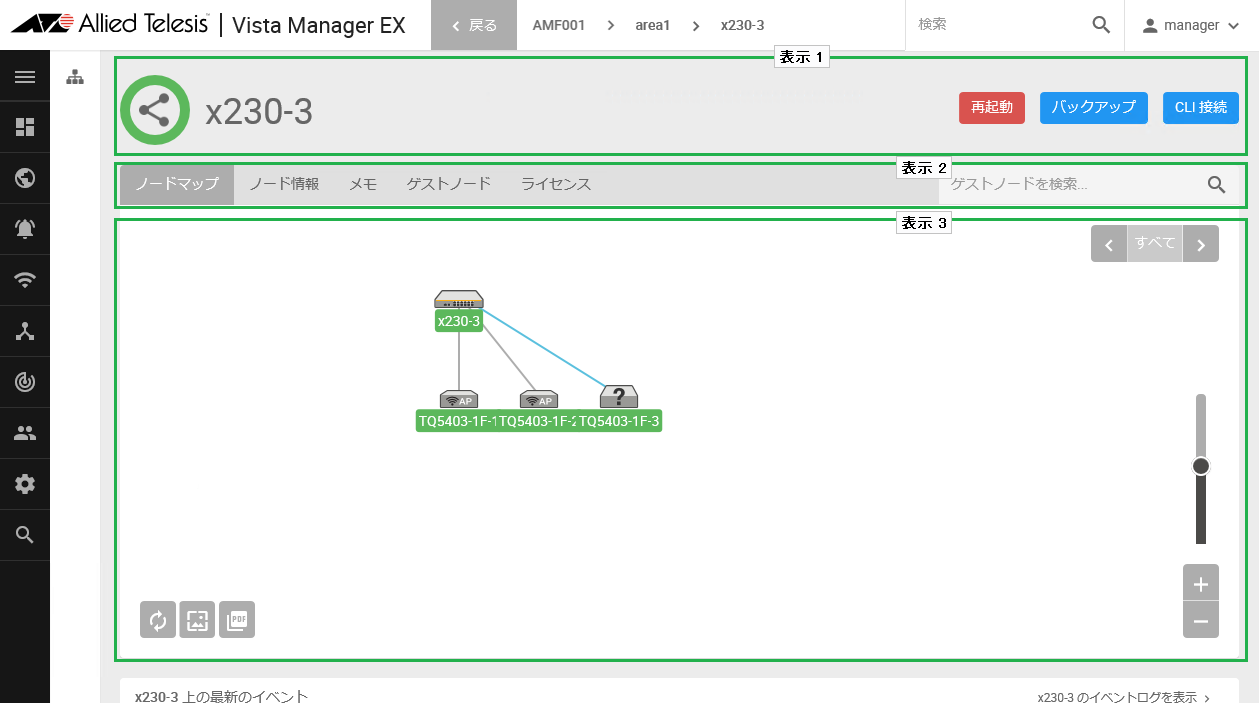
Task: Open the sidebar magnifier search icon
Action: (x=25, y=535)
